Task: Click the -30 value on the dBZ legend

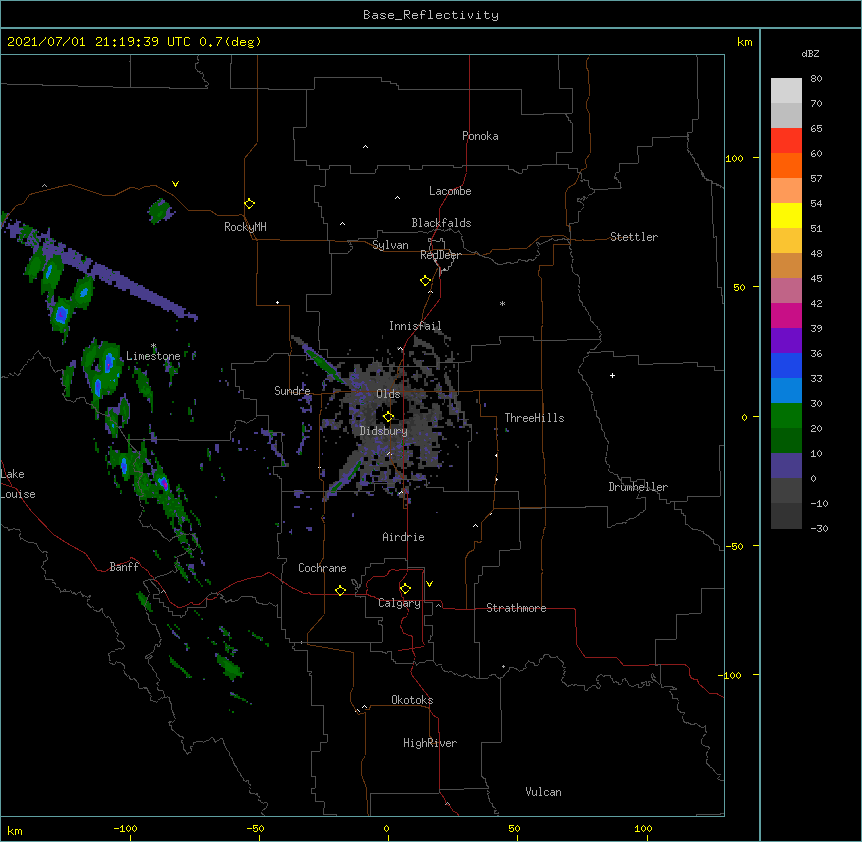Action: click(x=819, y=528)
